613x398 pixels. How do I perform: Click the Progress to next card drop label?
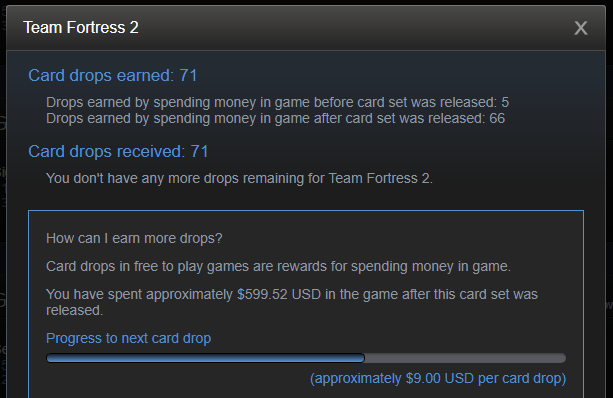coord(129,339)
